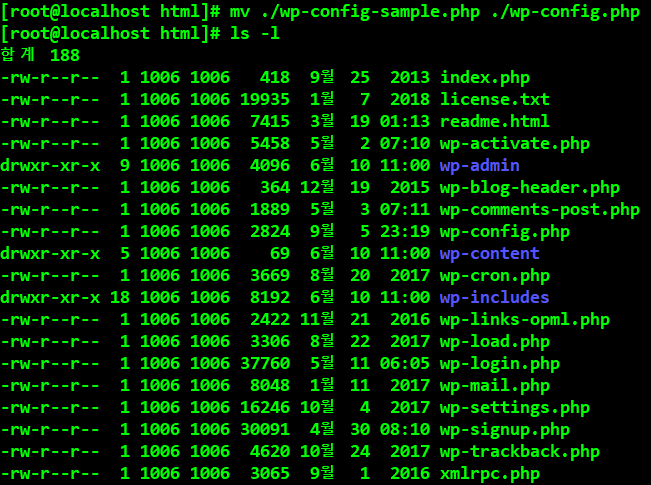Click ./wp-config-sample.php in the mv command
651x485 pixels.
pos(370,12)
